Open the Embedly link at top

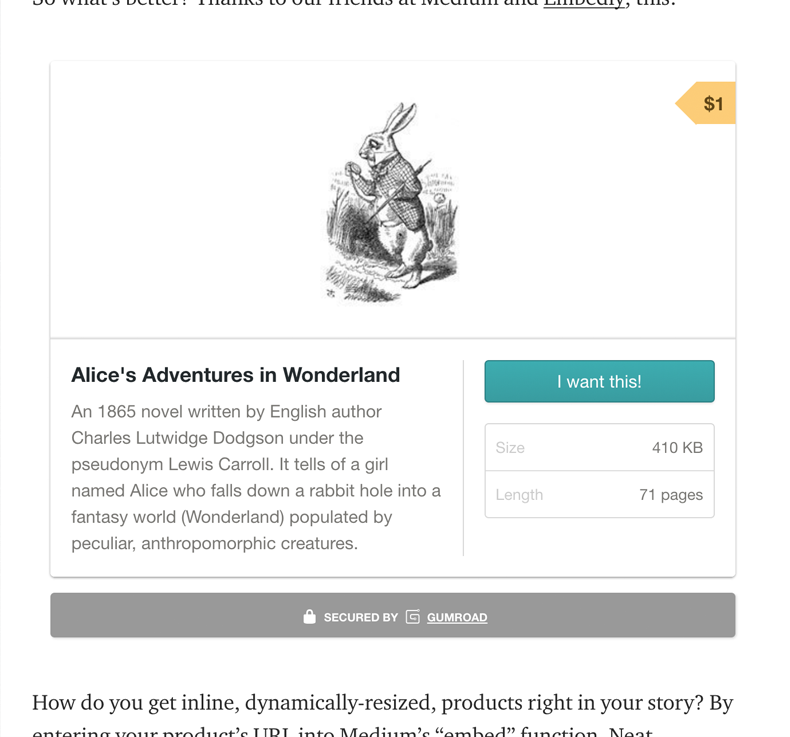pos(585,3)
